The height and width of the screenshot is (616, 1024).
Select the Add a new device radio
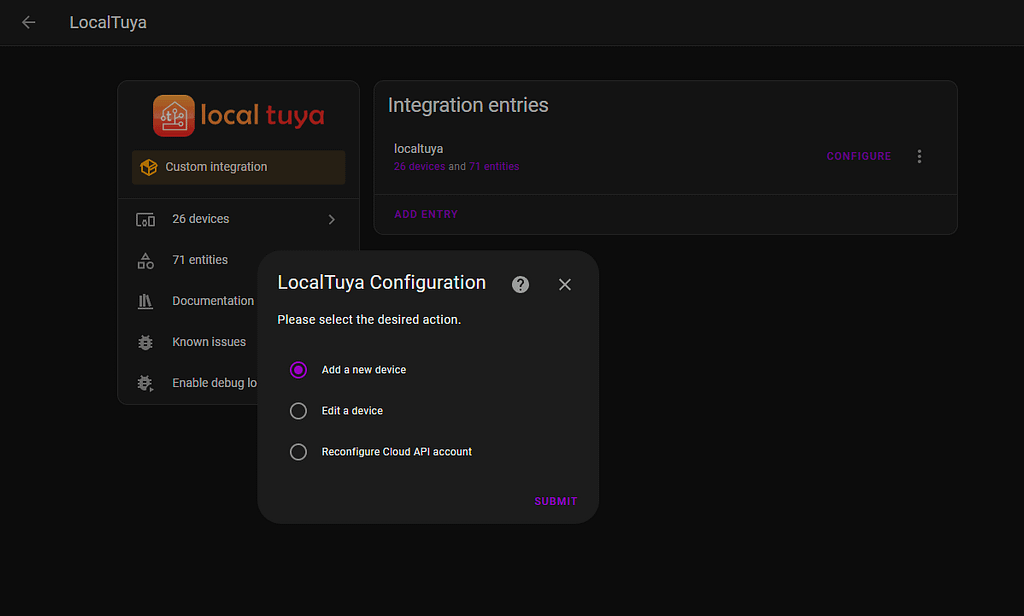click(x=298, y=370)
